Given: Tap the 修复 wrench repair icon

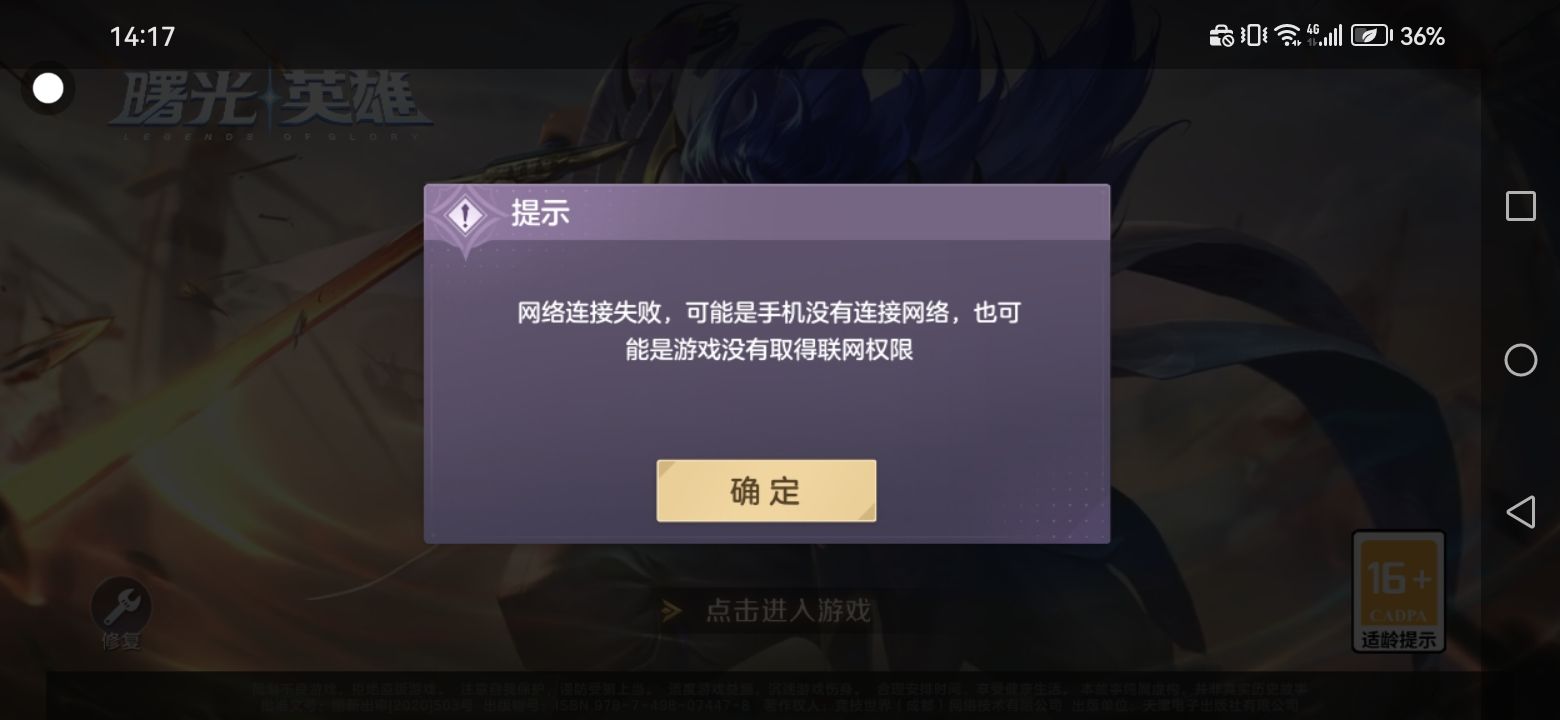Looking at the screenshot, I should pos(121,612).
